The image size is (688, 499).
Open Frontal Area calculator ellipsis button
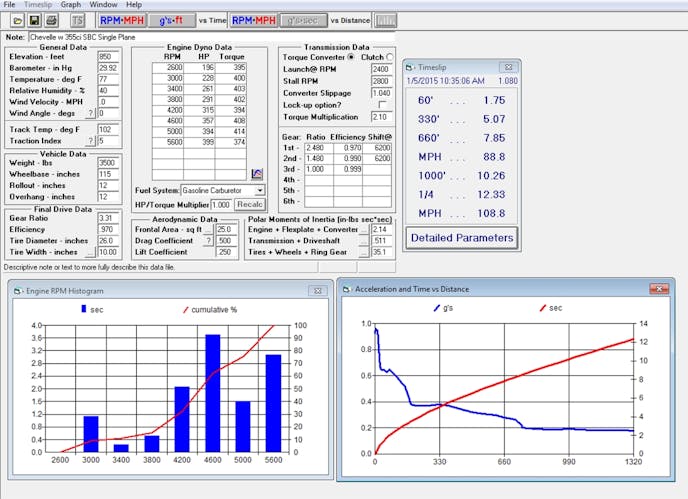coord(208,228)
